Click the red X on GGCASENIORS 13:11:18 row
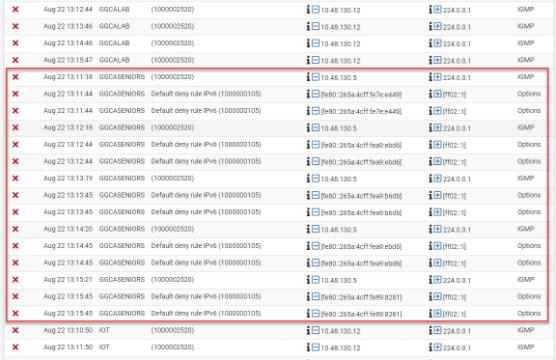 click(15, 77)
